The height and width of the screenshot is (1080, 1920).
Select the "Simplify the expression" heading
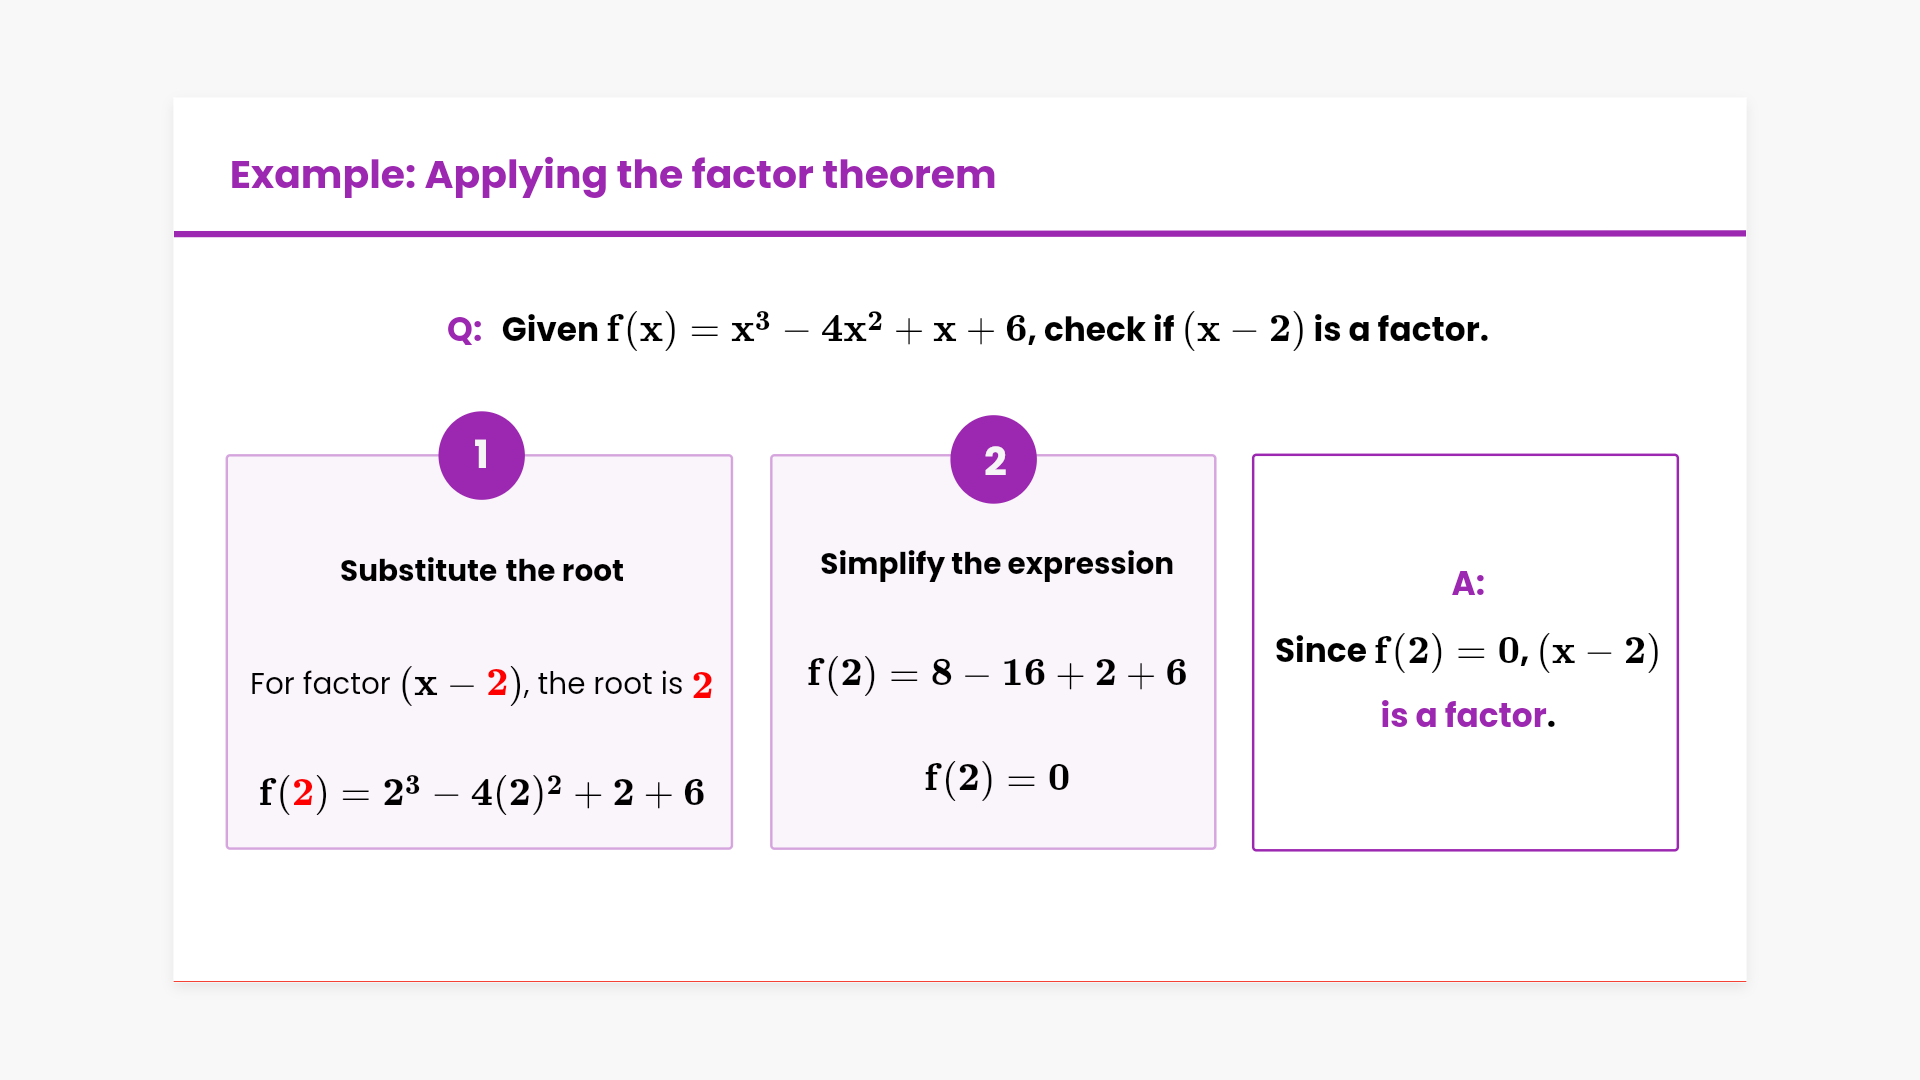pyautogui.click(x=996, y=564)
